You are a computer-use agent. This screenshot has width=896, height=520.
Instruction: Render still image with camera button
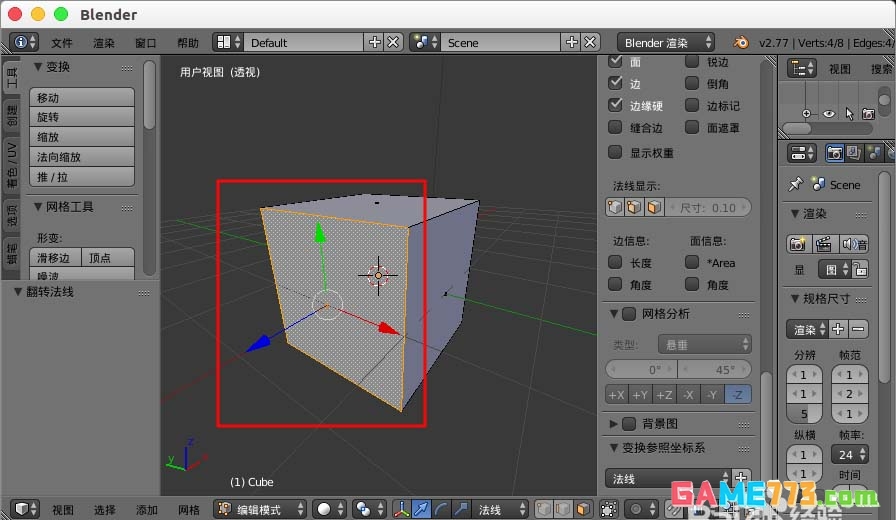[x=798, y=244]
